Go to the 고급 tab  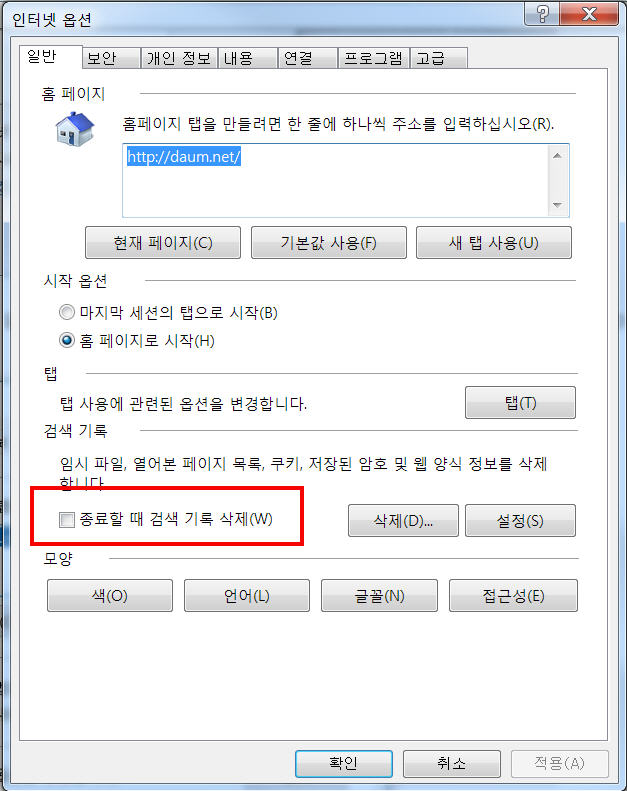click(x=439, y=59)
